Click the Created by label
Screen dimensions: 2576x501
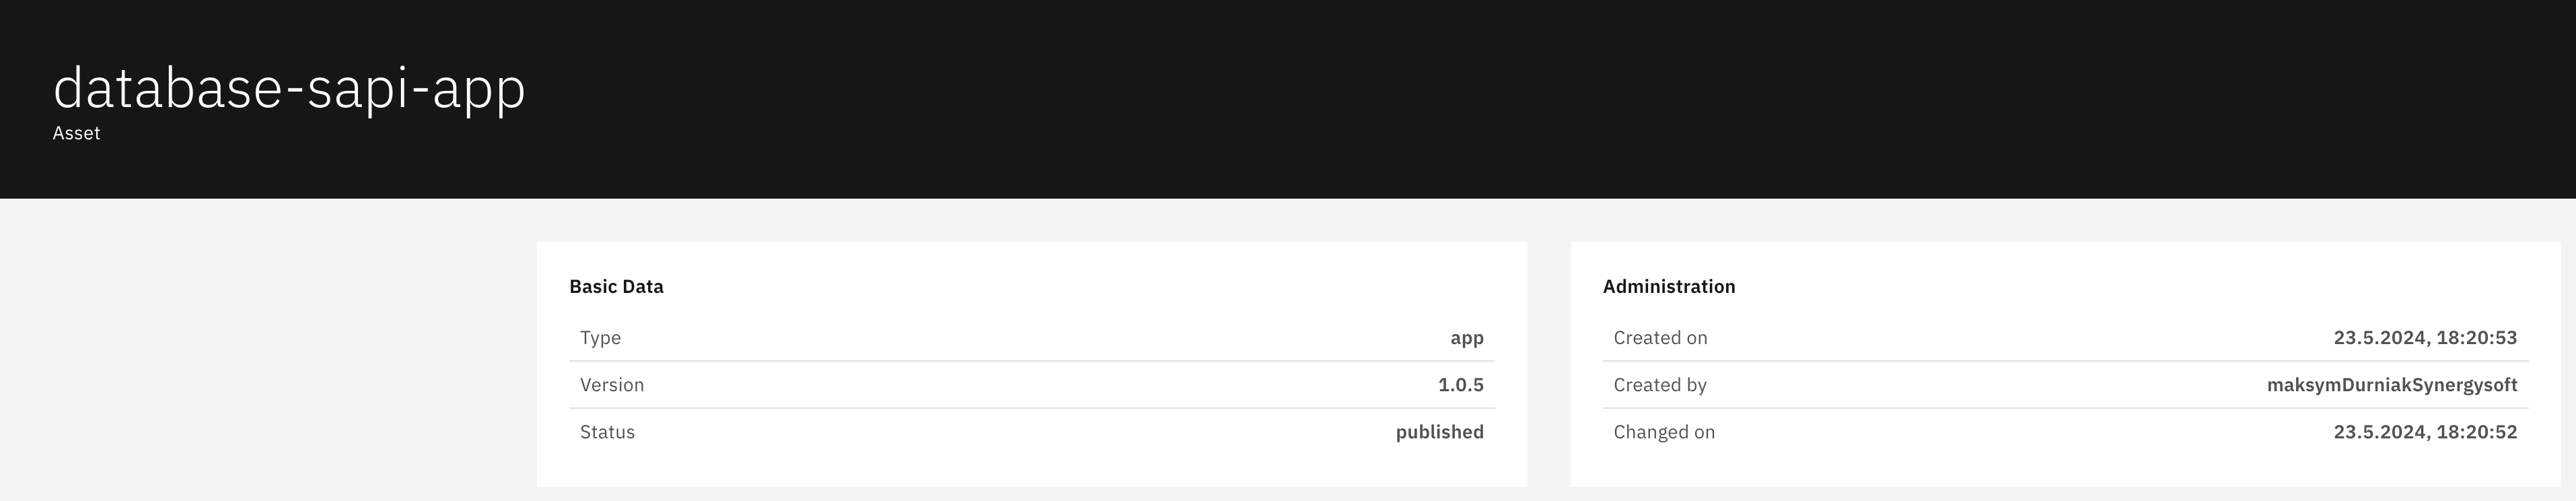tap(1660, 385)
